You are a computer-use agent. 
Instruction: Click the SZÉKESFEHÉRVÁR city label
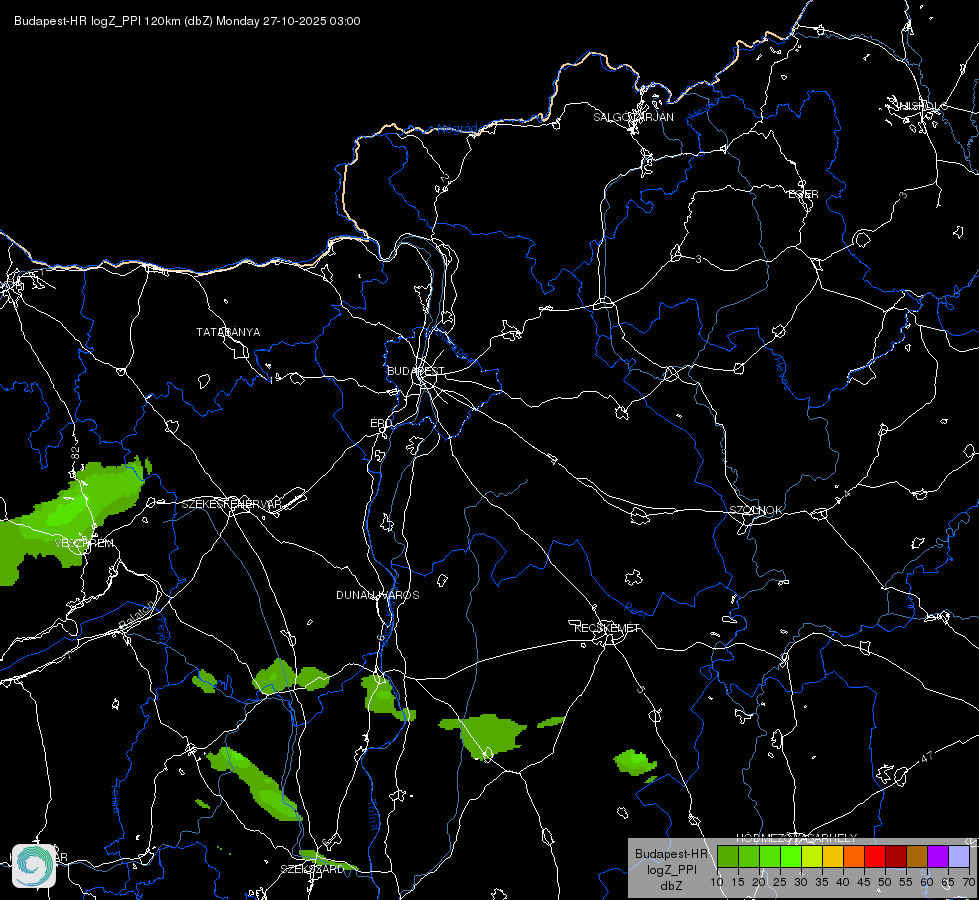(x=231, y=504)
